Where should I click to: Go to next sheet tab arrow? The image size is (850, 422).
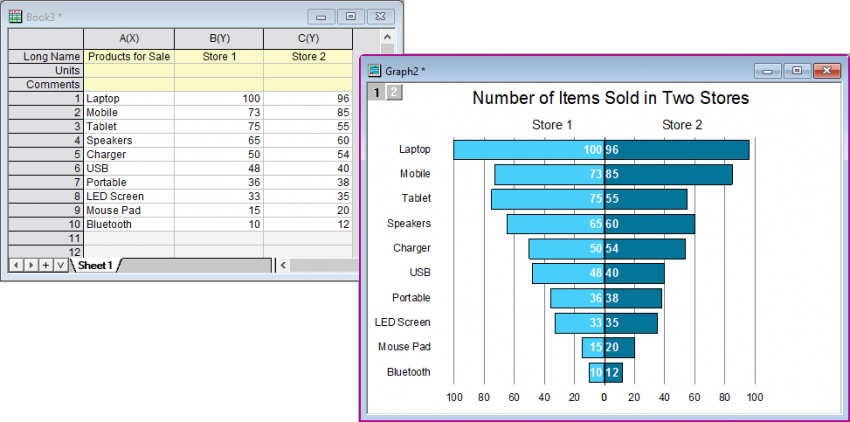[x=31, y=265]
